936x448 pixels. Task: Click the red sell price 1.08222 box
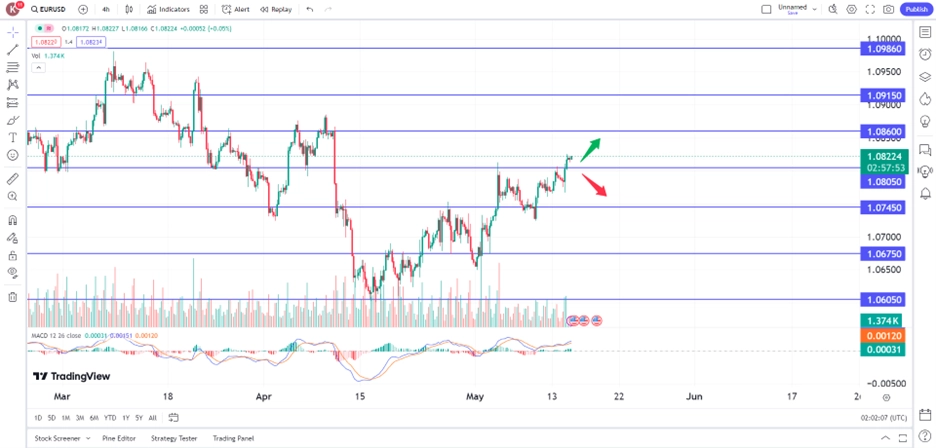46,42
